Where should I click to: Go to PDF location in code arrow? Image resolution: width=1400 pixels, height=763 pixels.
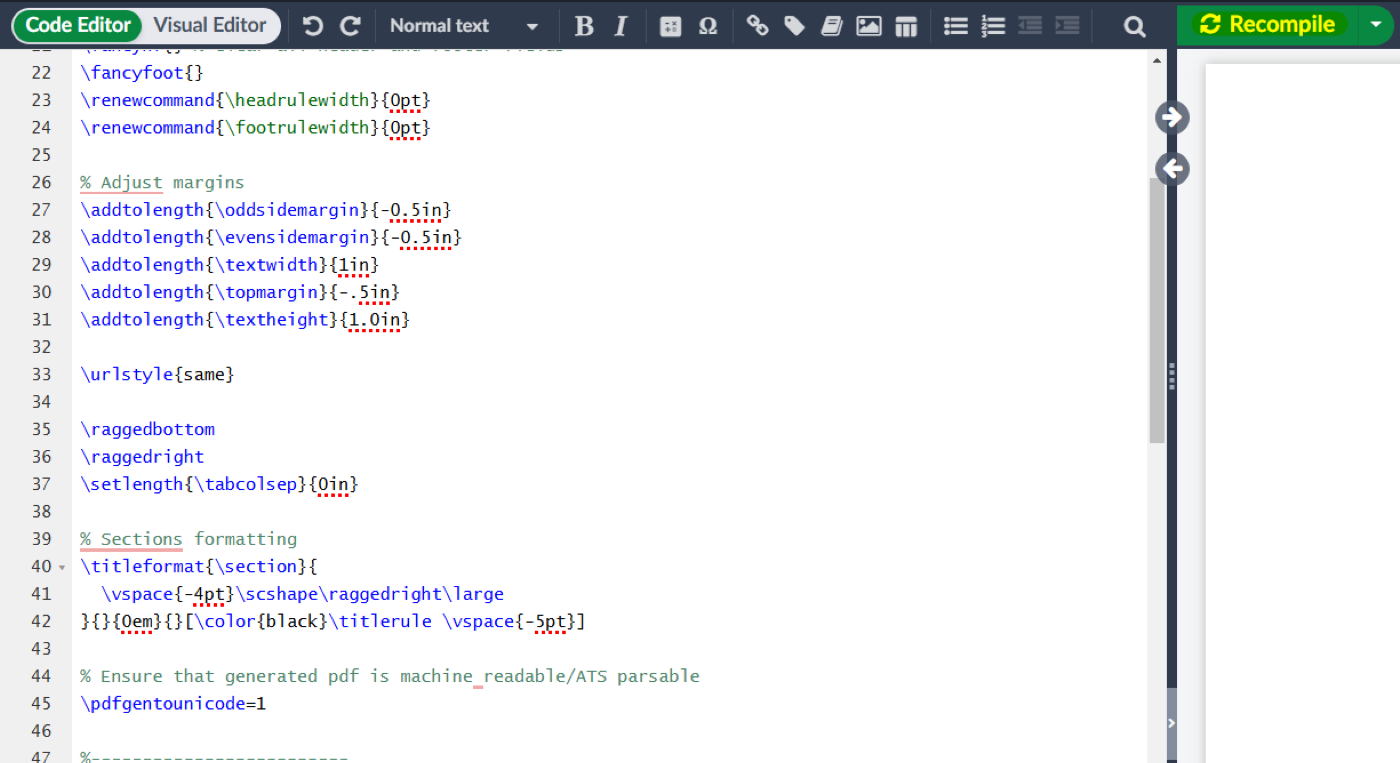tap(1172, 169)
